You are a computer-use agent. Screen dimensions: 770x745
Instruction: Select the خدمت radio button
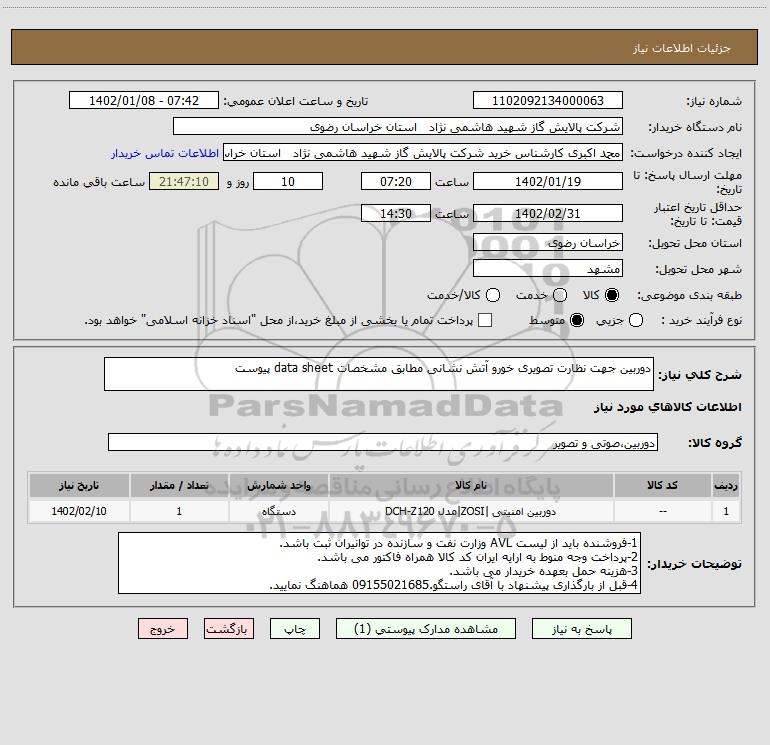point(560,295)
